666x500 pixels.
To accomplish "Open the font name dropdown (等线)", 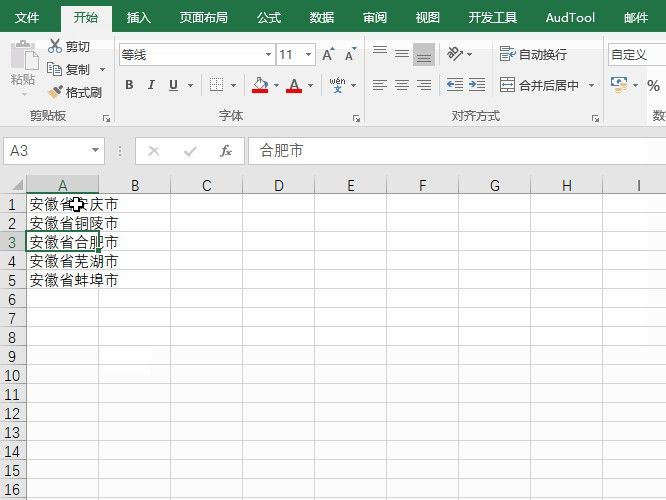I will (268, 54).
